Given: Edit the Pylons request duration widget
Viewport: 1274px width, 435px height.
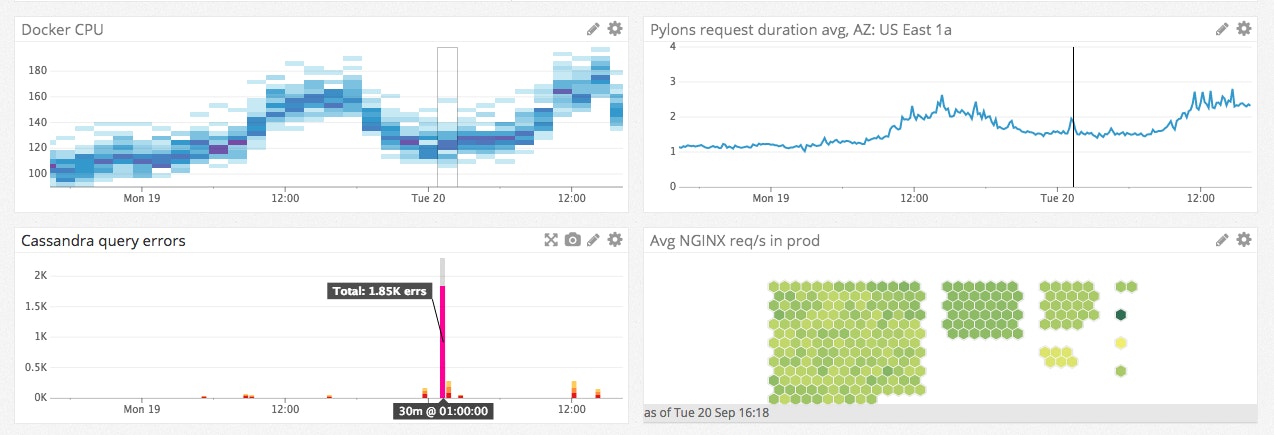Looking at the screenshot, I should click(x=1222, y=29).
